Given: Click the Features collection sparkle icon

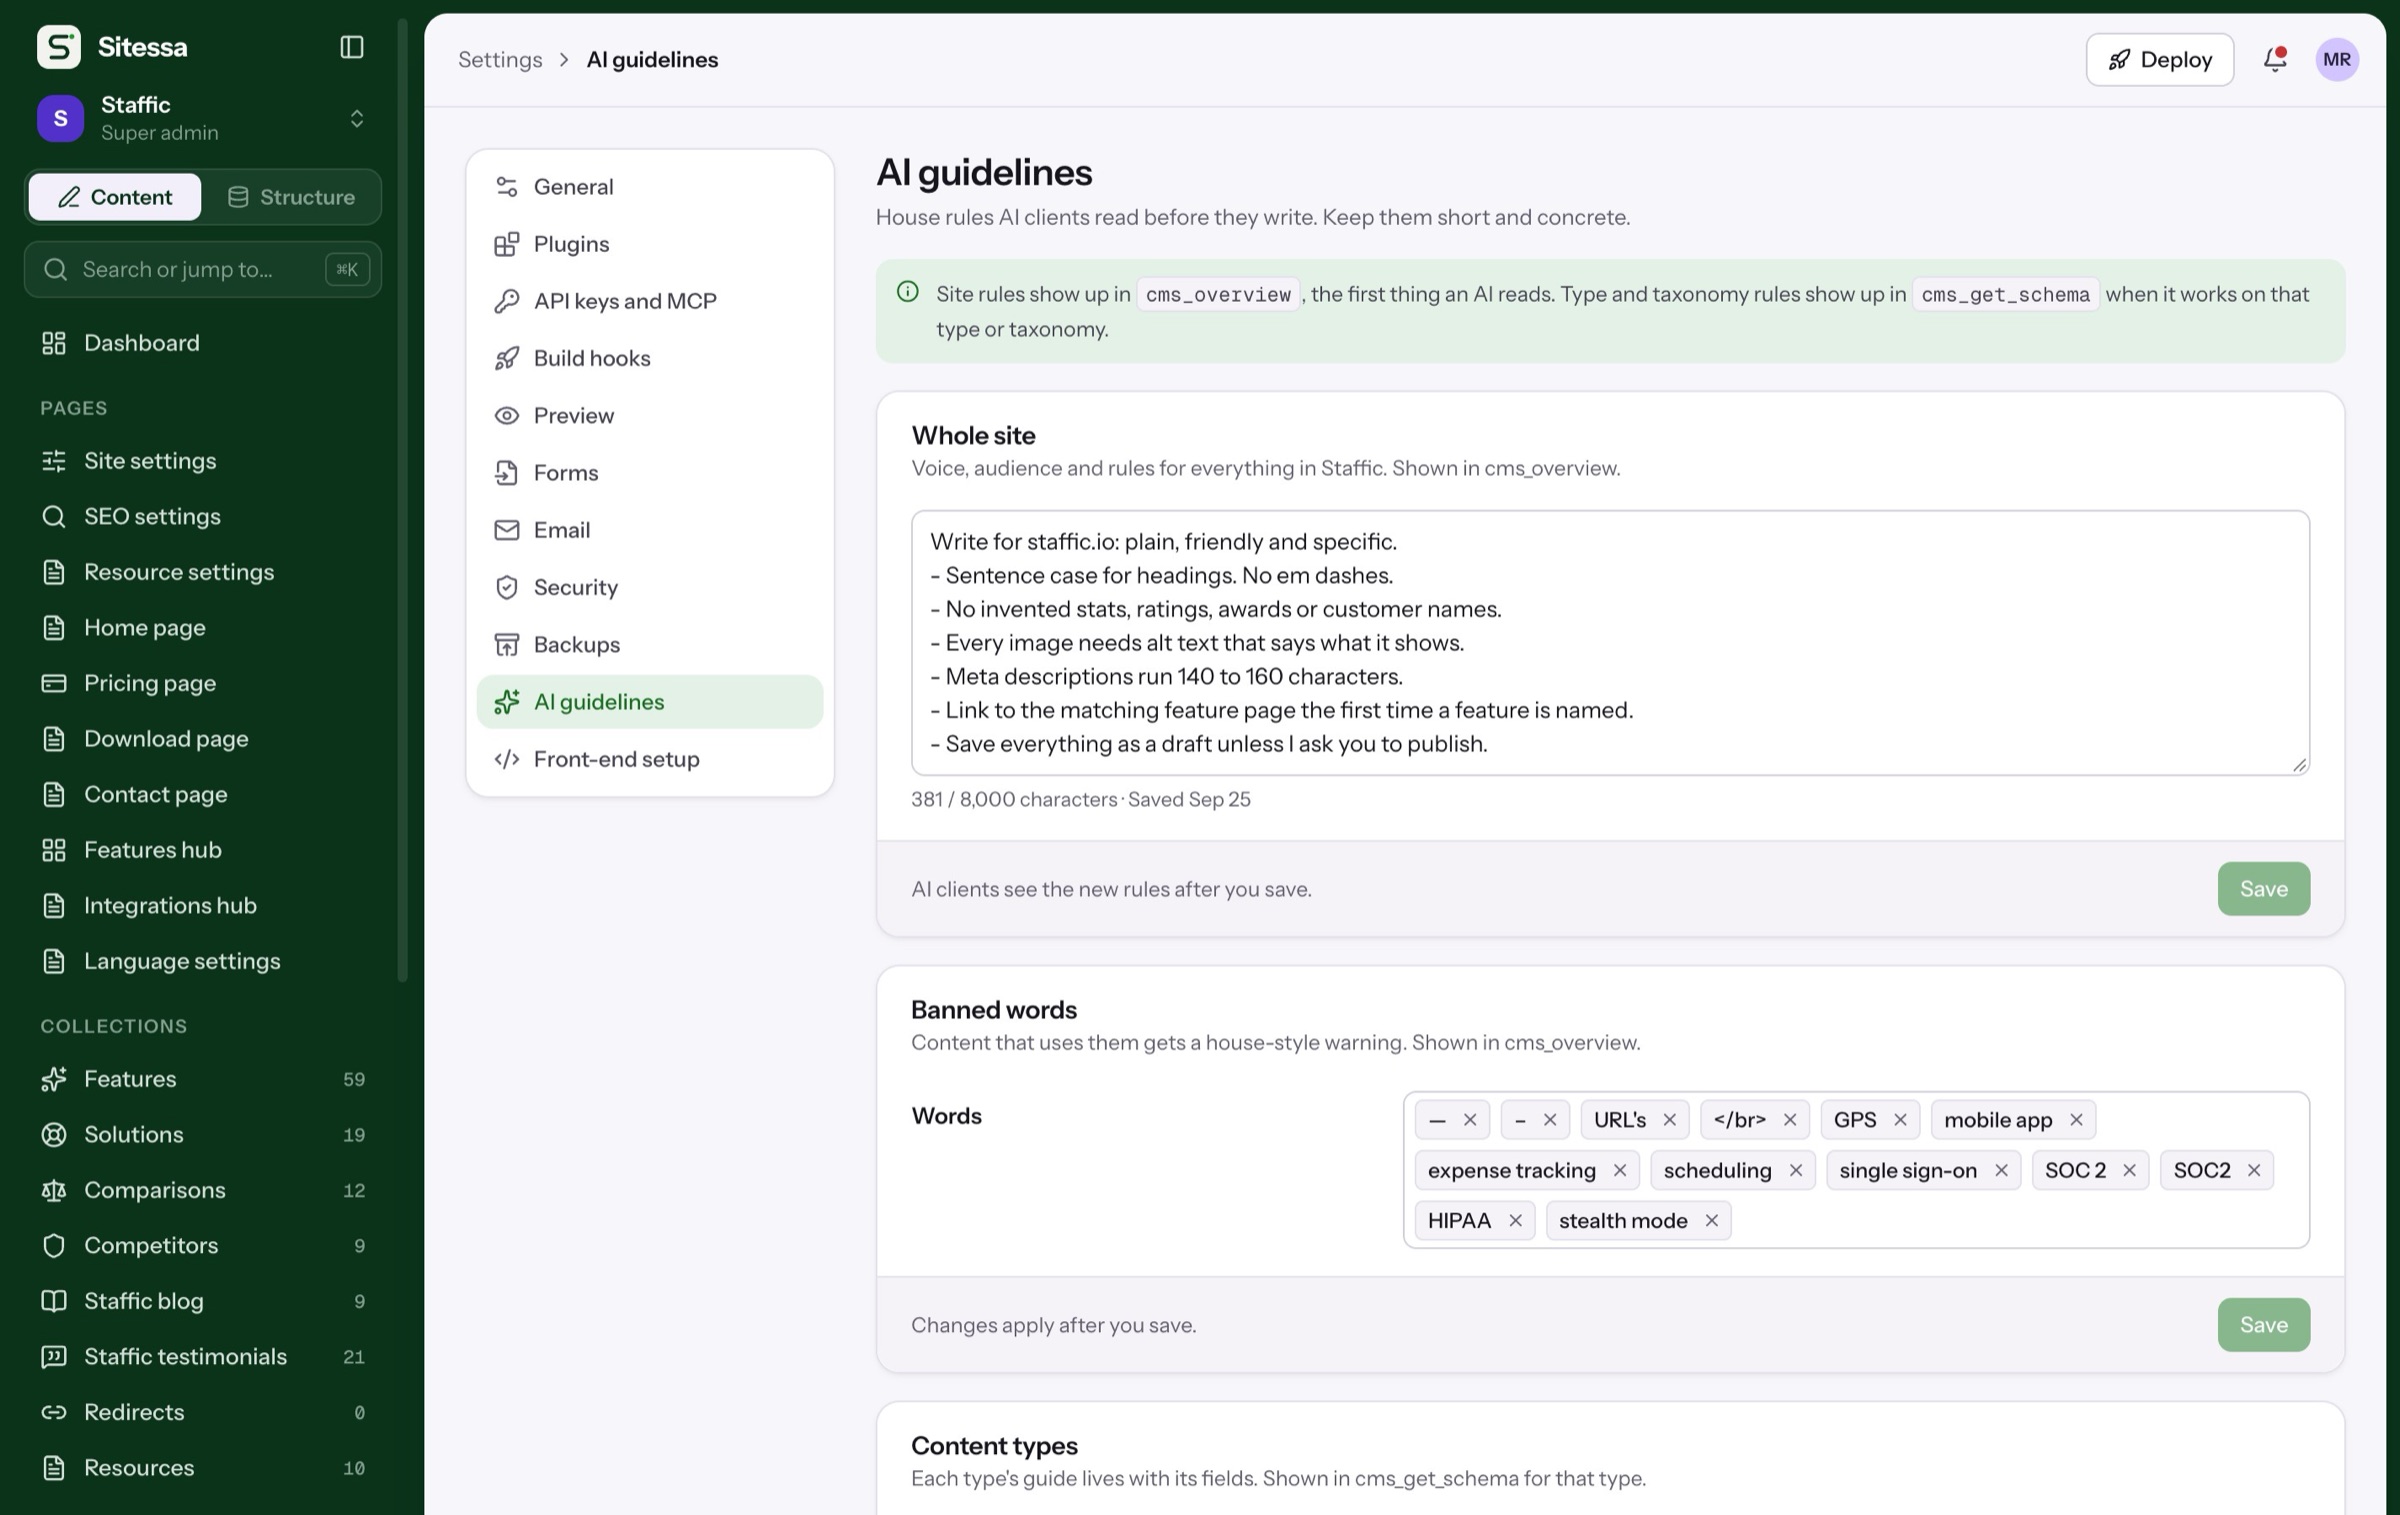Looking at the screenshot, I should [54, 1079].
